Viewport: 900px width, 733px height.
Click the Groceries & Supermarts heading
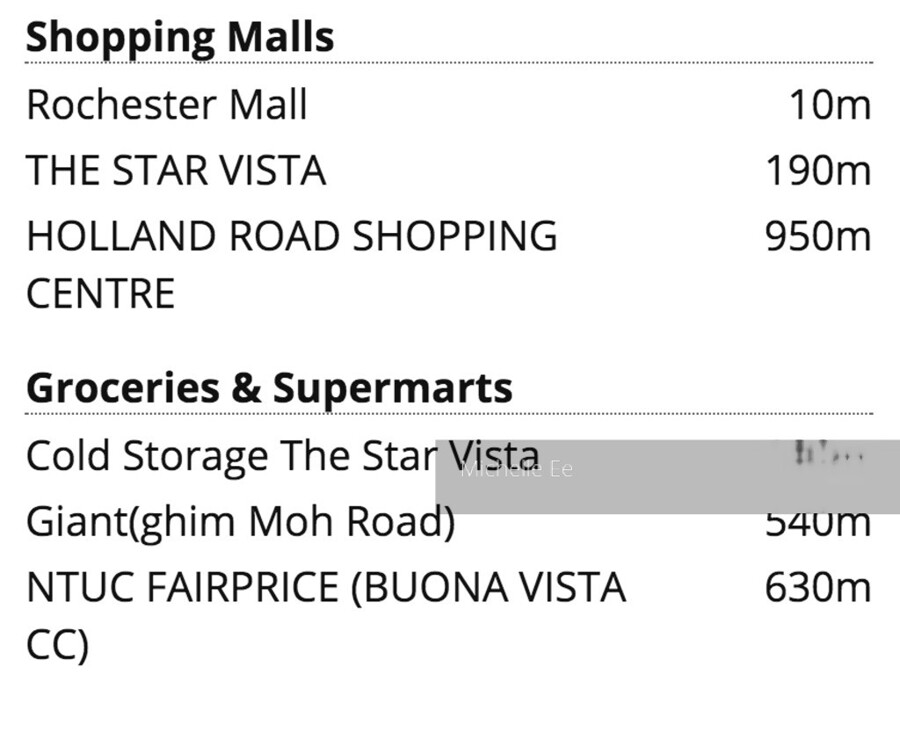[x=269, y=388]
